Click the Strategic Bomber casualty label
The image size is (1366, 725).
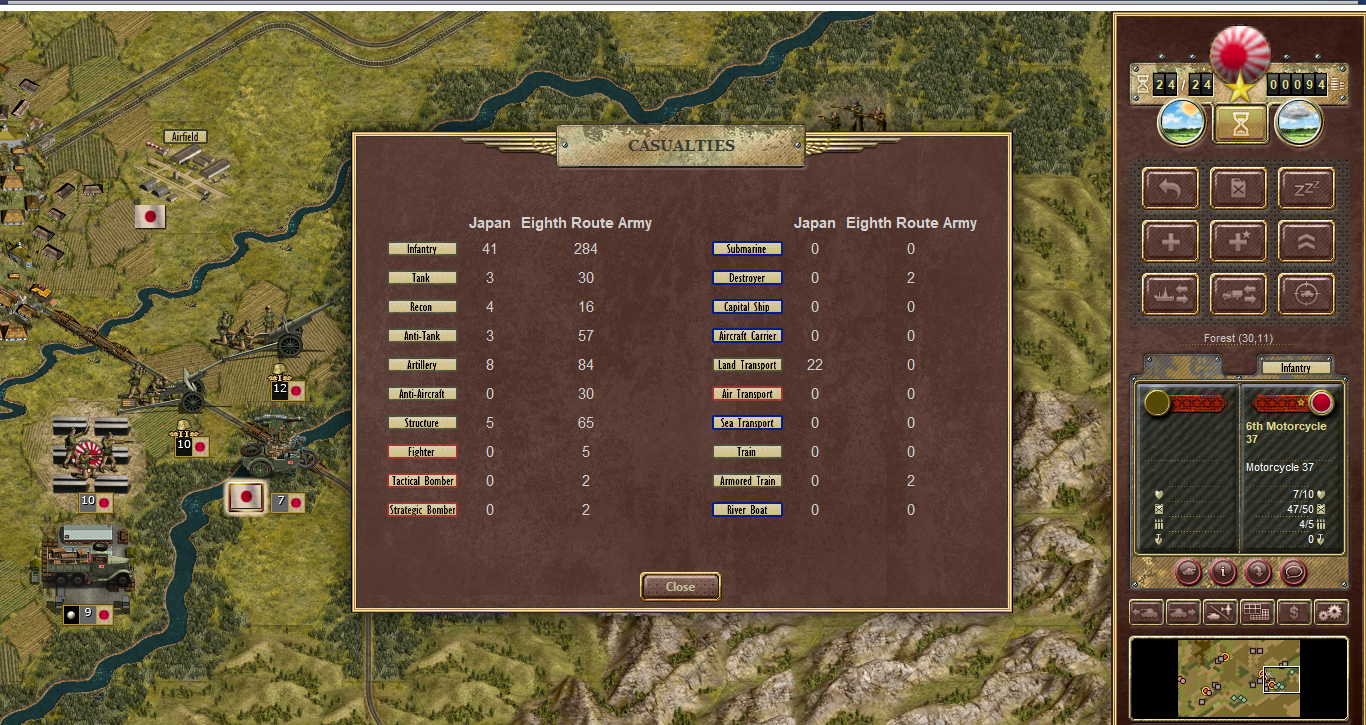point(422,510)
